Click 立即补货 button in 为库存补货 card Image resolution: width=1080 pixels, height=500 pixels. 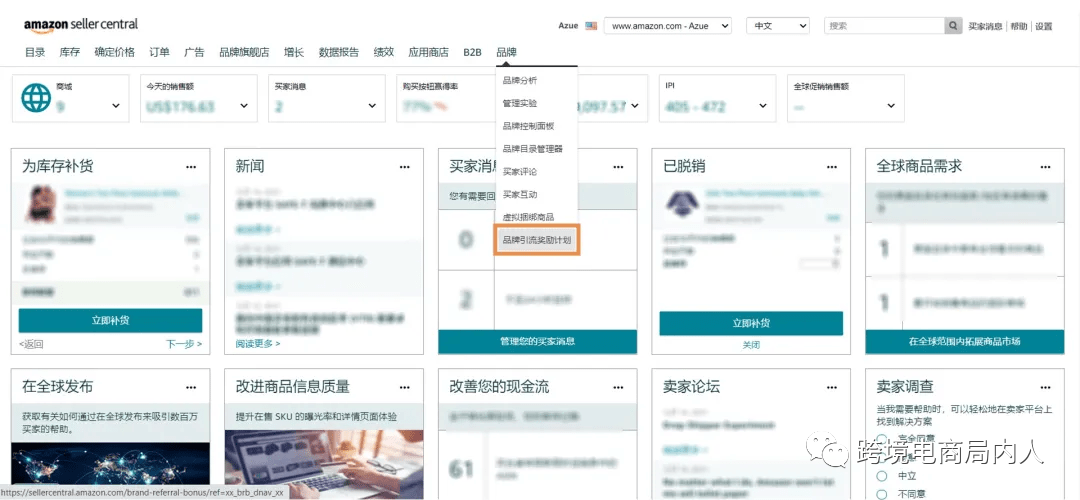coord(110,321)
